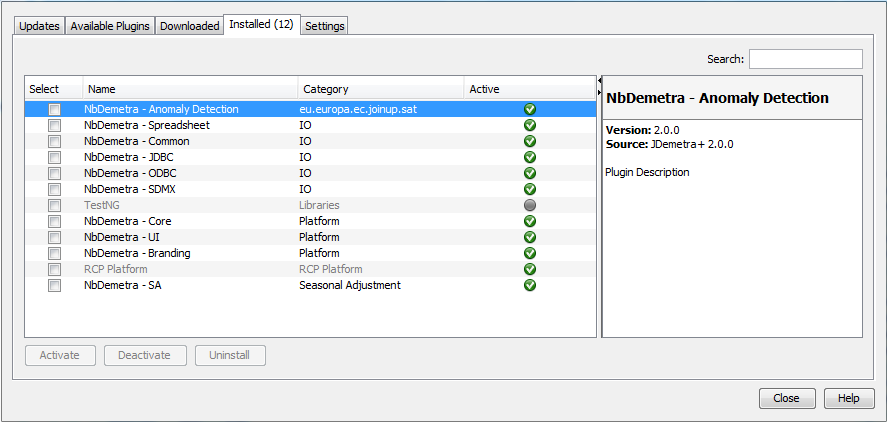Click green active icon for NbDemetra - SA

530,285
